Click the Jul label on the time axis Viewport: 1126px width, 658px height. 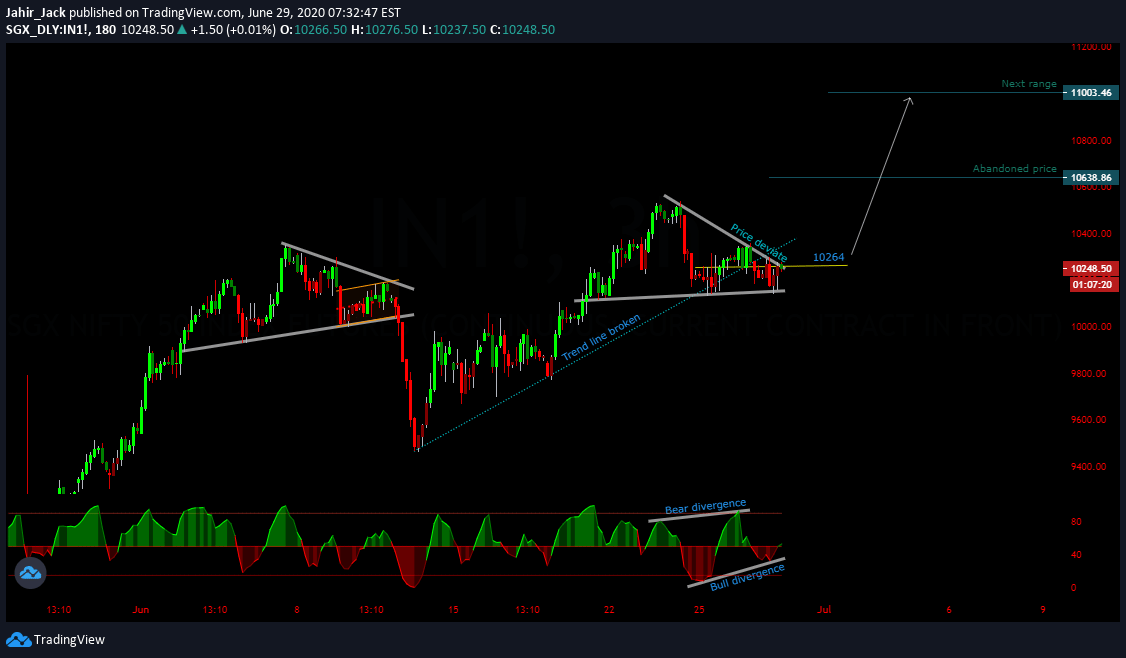click(x=824, y=609)
